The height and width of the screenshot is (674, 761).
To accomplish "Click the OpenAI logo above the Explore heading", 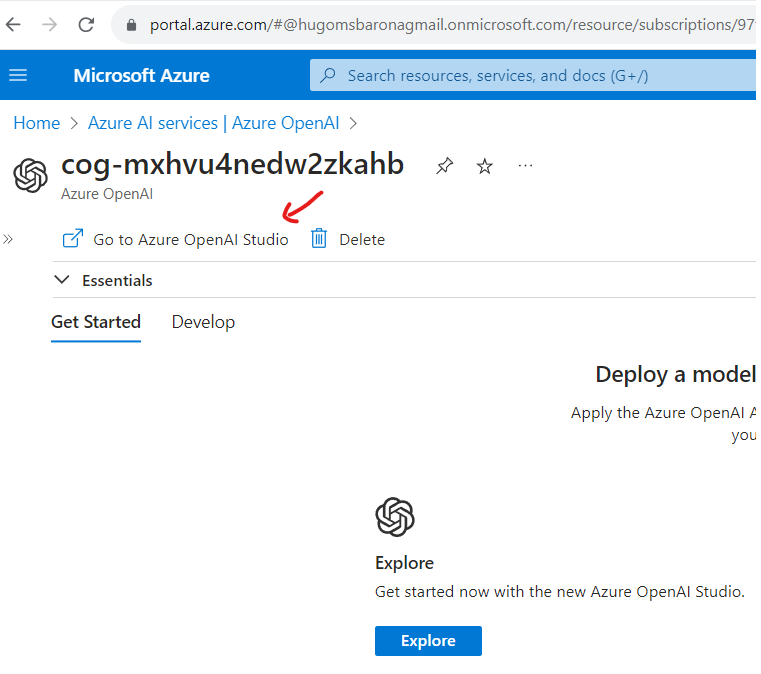I will [x=394, y=517].
